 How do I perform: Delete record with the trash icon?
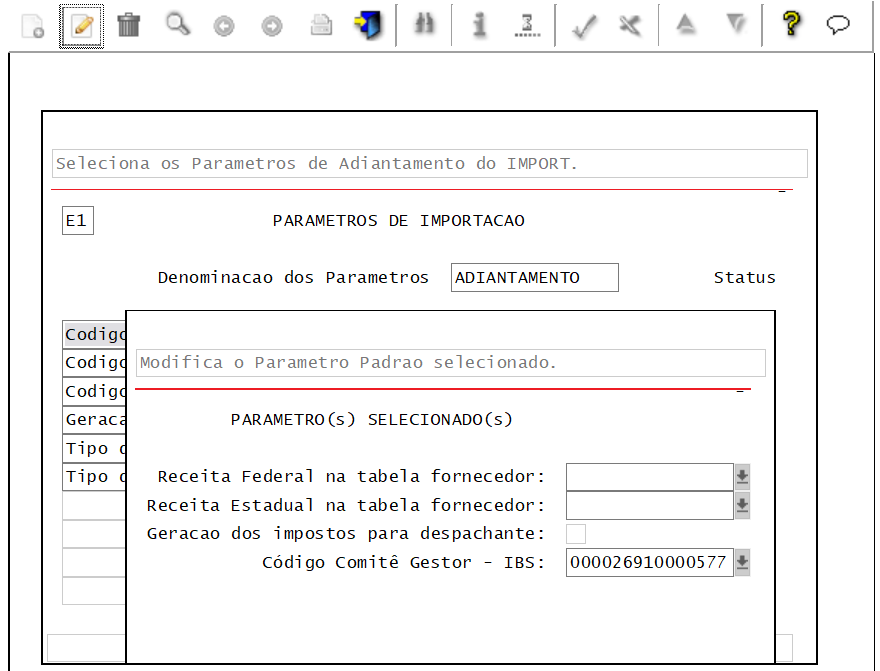(127, 25)
